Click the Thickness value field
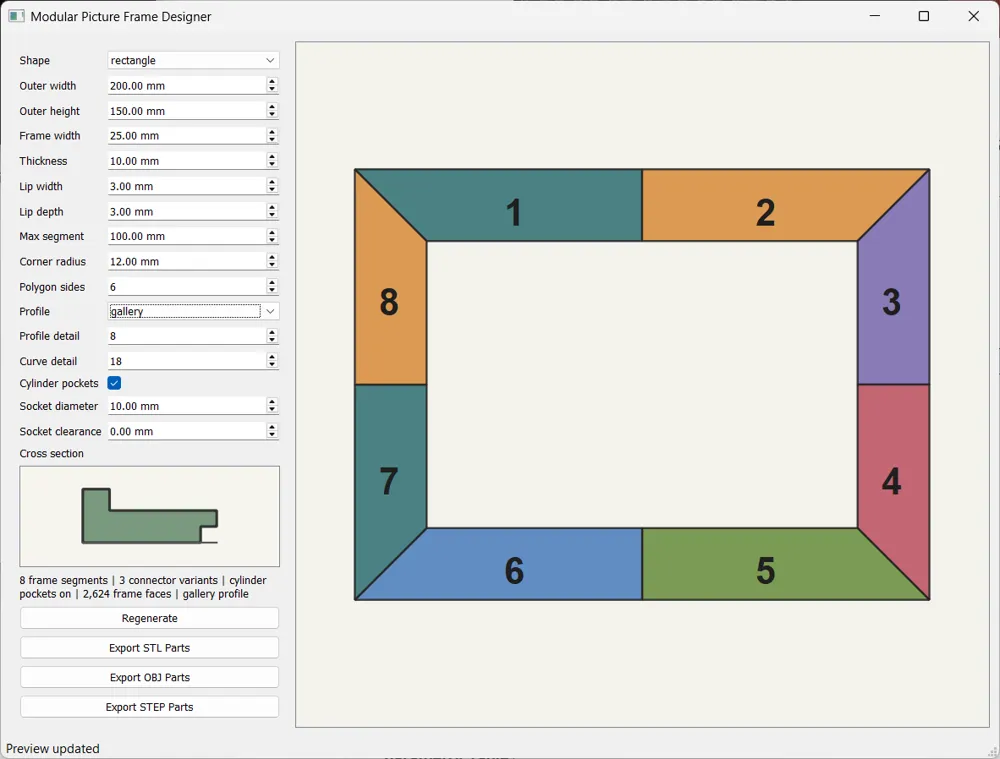1000x759 pixels. (x=186, y=161)
